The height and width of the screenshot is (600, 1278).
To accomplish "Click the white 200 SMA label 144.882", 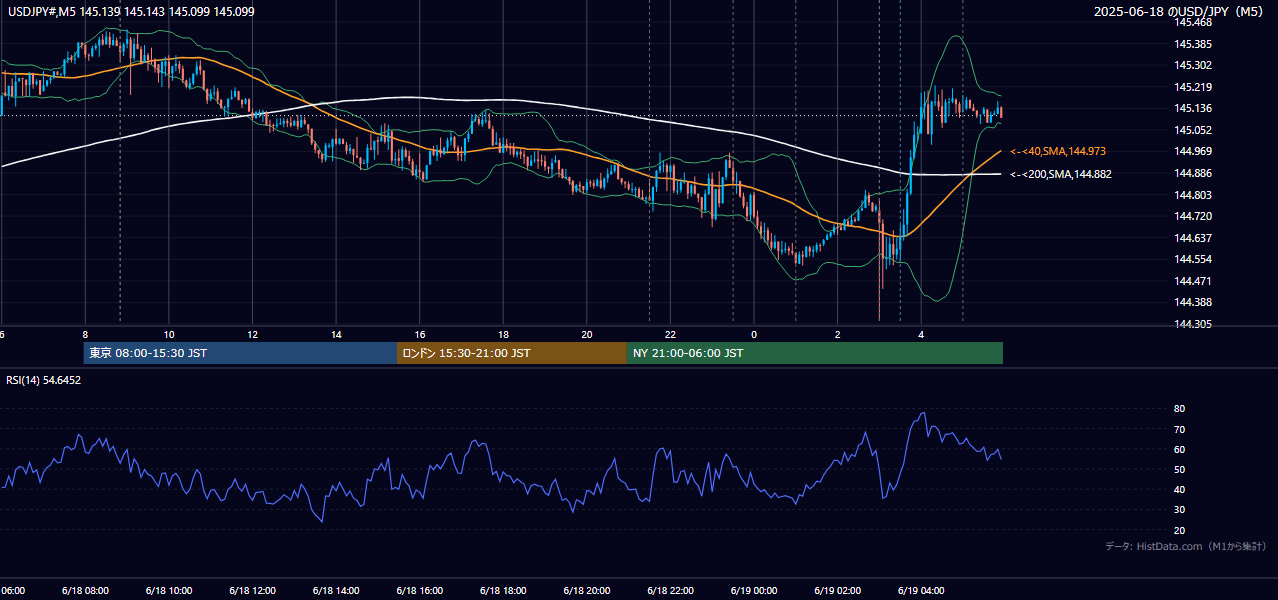I will click(x=1060, y=174).
